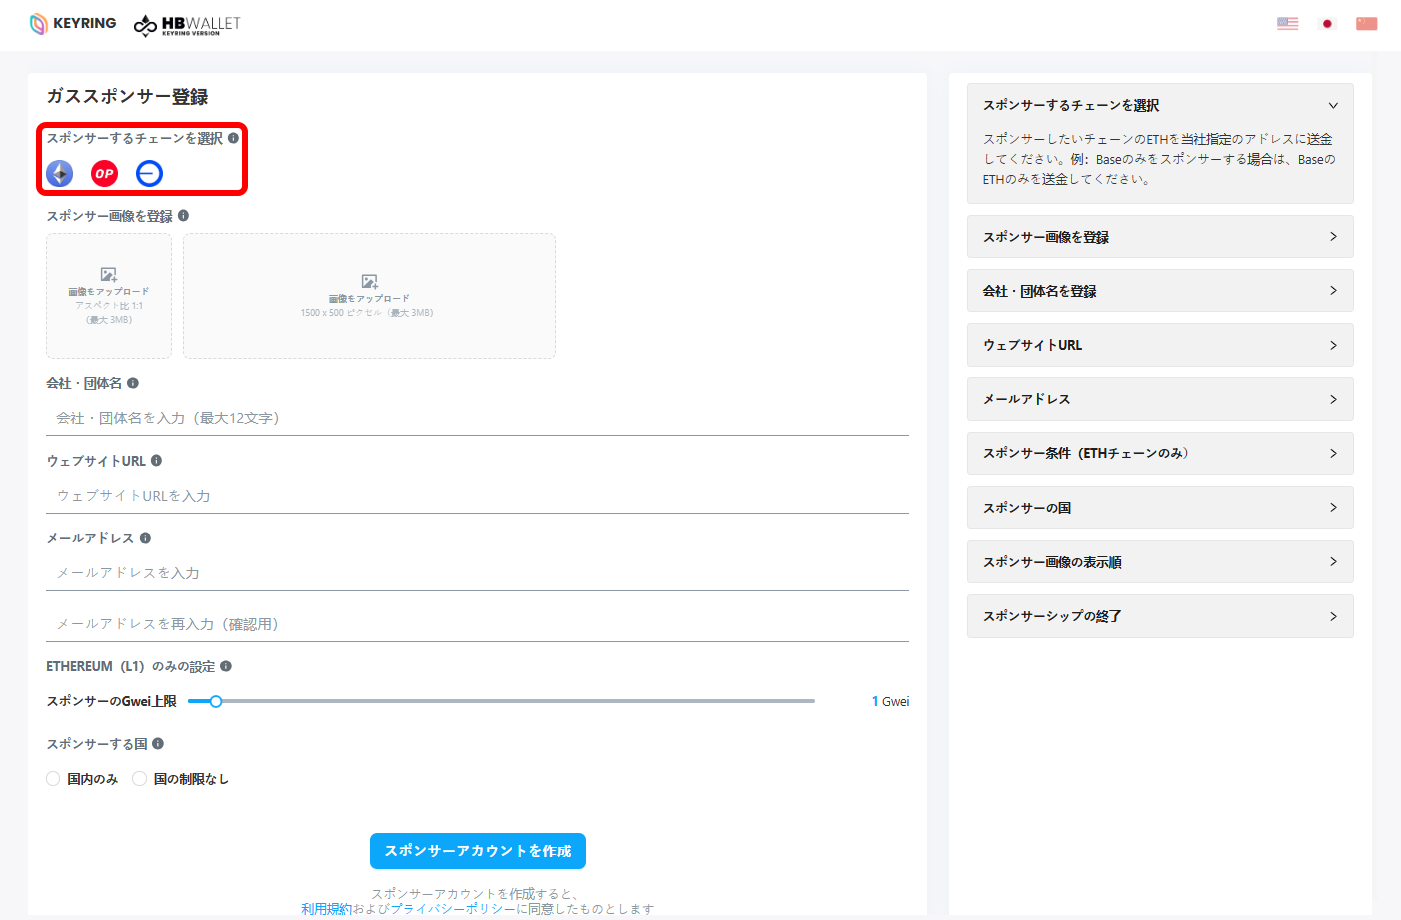Select the 国の制限なし radio option

point(140,779)
